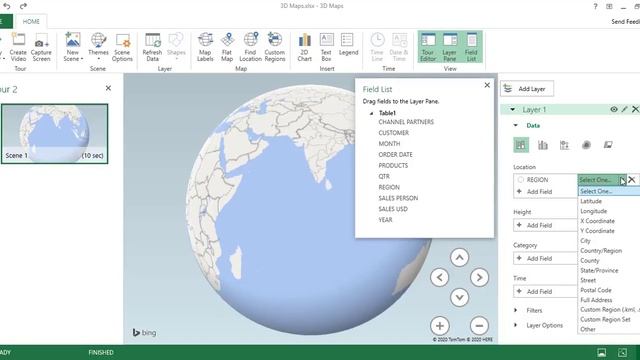Toggle Layer 1 visibility eye
640x360 pixels.
click(613, 109)
